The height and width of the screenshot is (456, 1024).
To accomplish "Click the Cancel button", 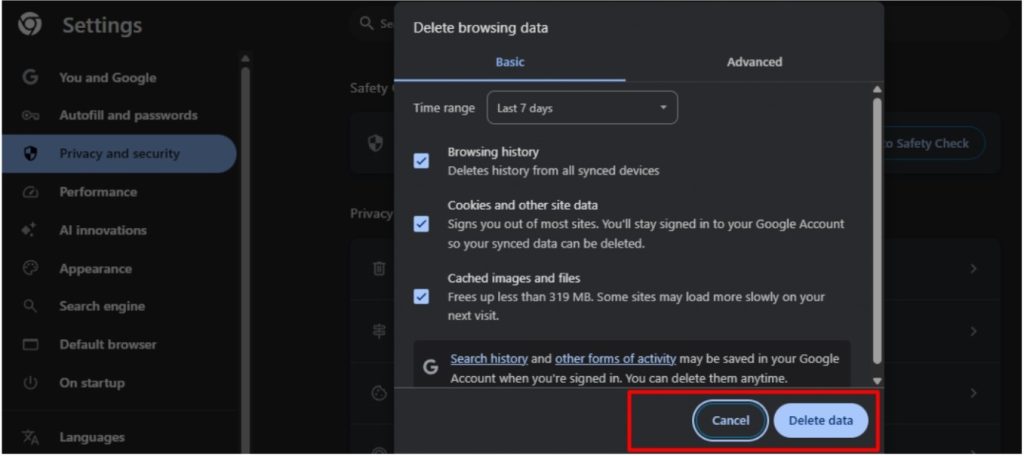I will (730, 420).
